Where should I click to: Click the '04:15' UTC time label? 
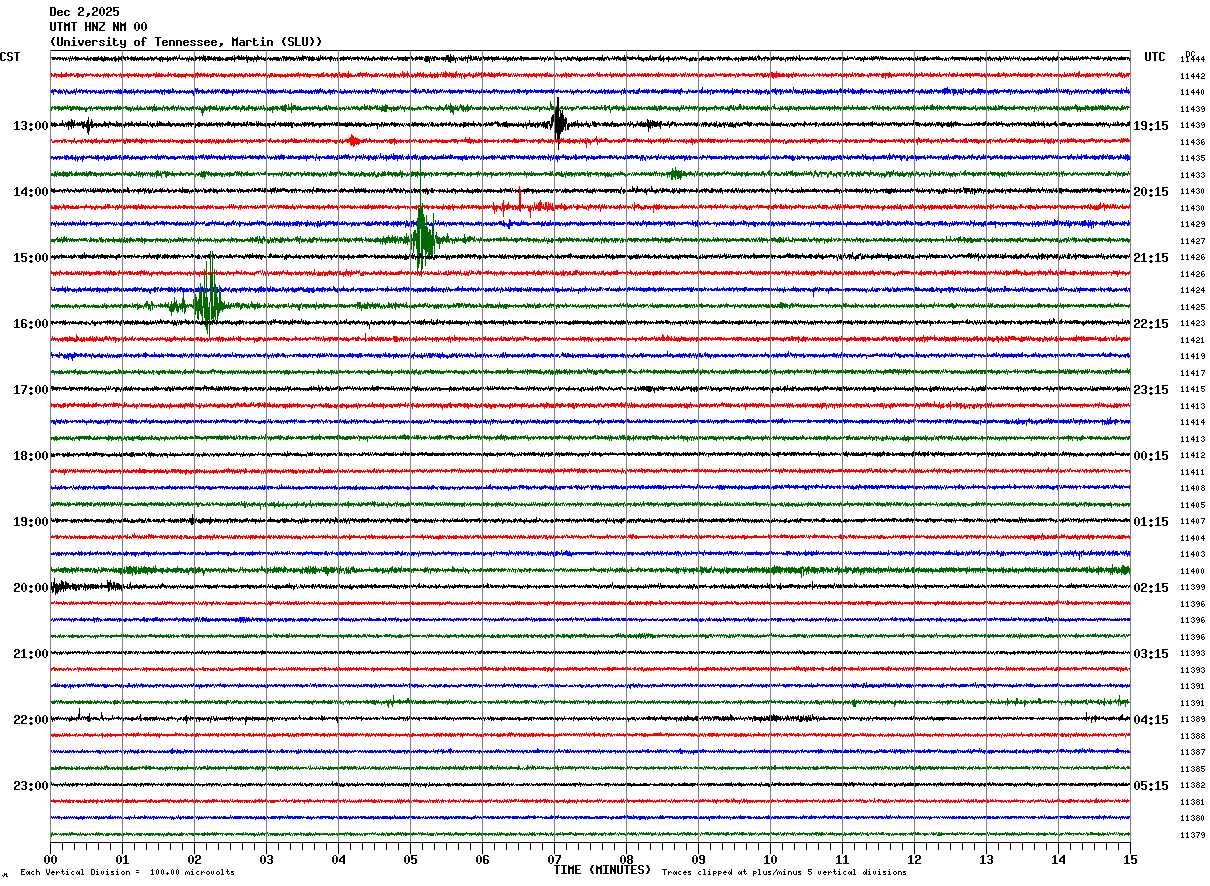tap(1151, 719)
